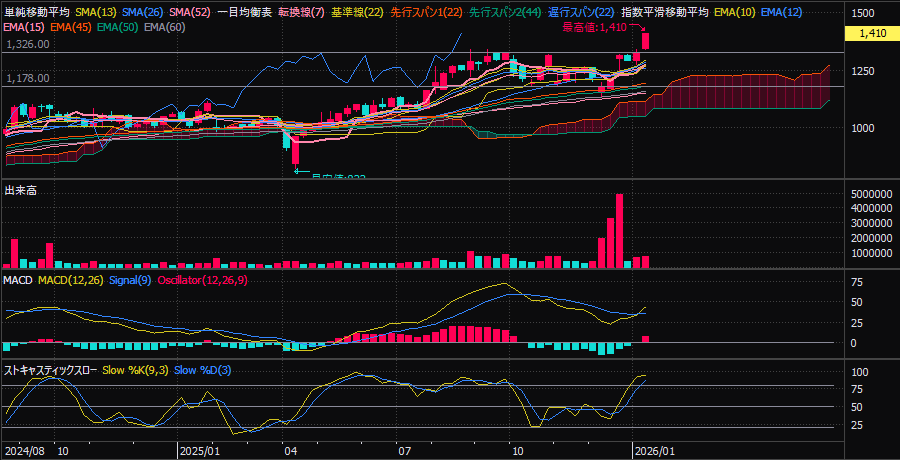900x460 pixels.
Task: Click the SMA(13) legend label
Action: pos(95,12)
